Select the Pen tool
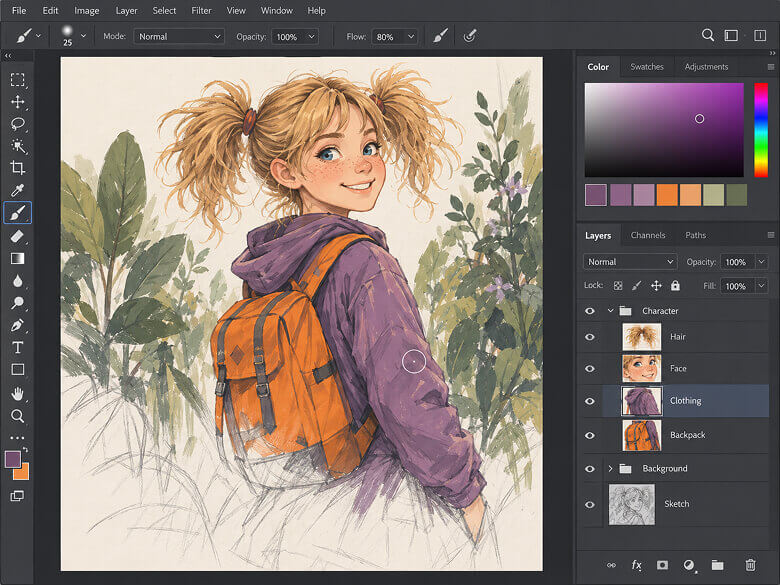The width and height of the screenshot is (780, 585). tap(17, 325)
